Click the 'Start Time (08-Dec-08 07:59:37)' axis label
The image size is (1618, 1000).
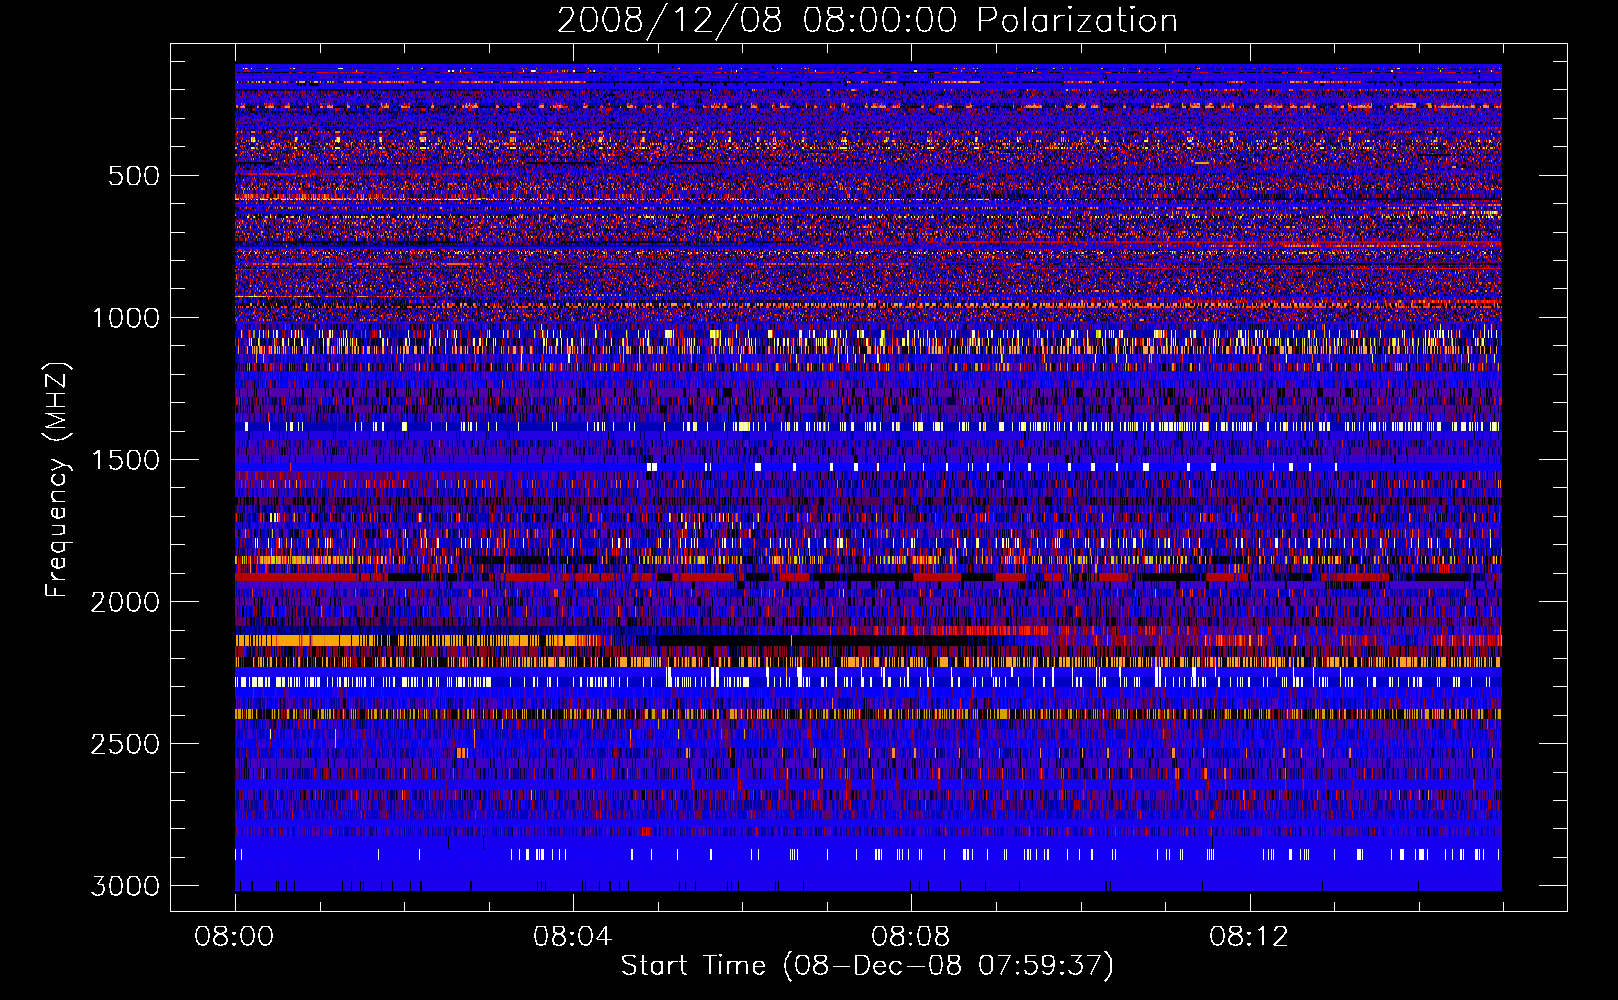pos(867,966)
